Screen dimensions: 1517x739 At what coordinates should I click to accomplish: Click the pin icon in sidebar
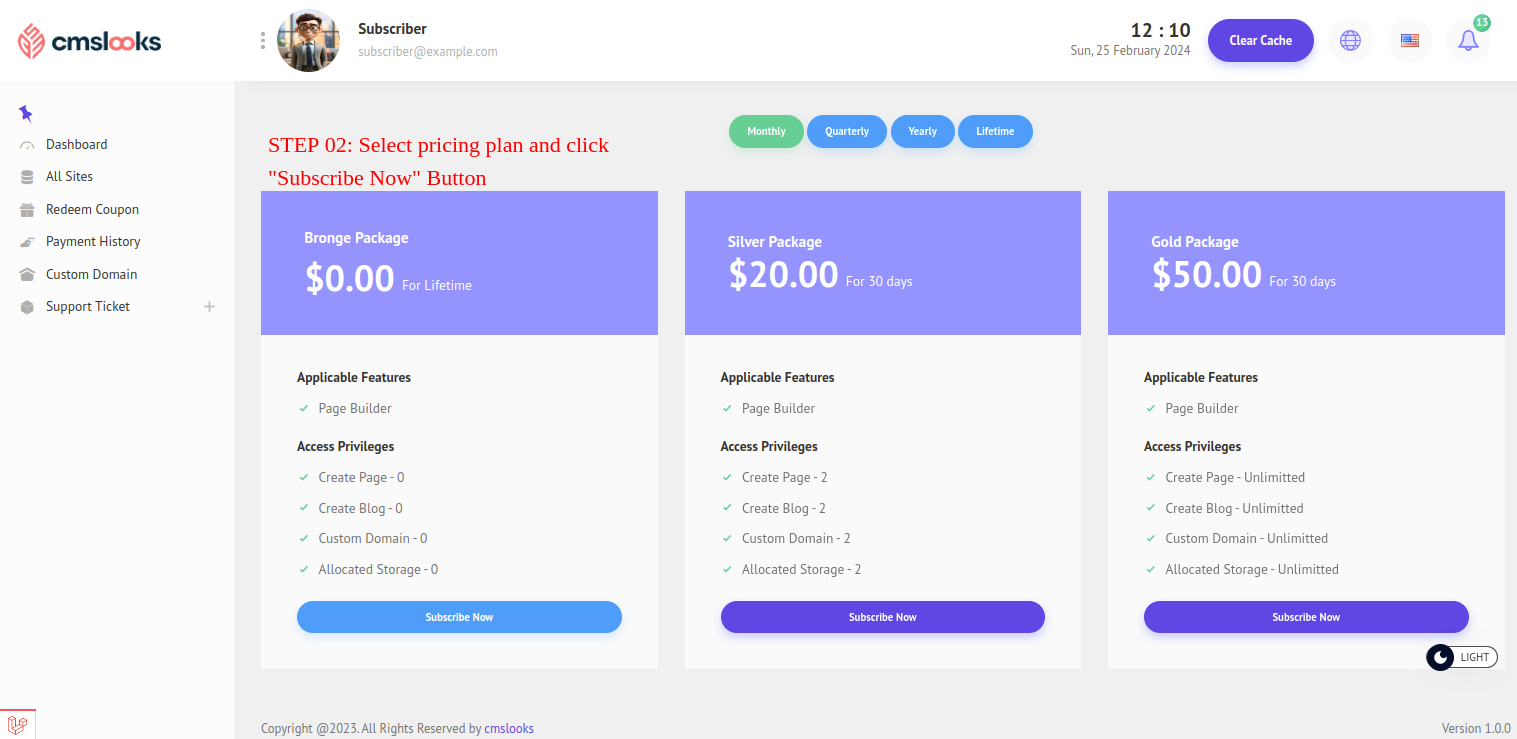tap(26, 113)
